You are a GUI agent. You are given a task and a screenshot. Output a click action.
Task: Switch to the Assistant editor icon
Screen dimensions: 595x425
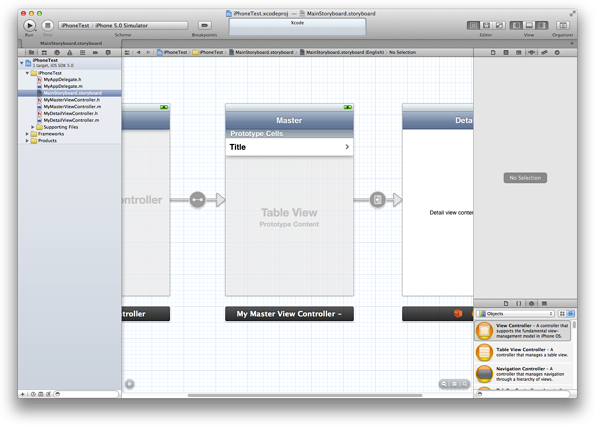click(486, 25)
